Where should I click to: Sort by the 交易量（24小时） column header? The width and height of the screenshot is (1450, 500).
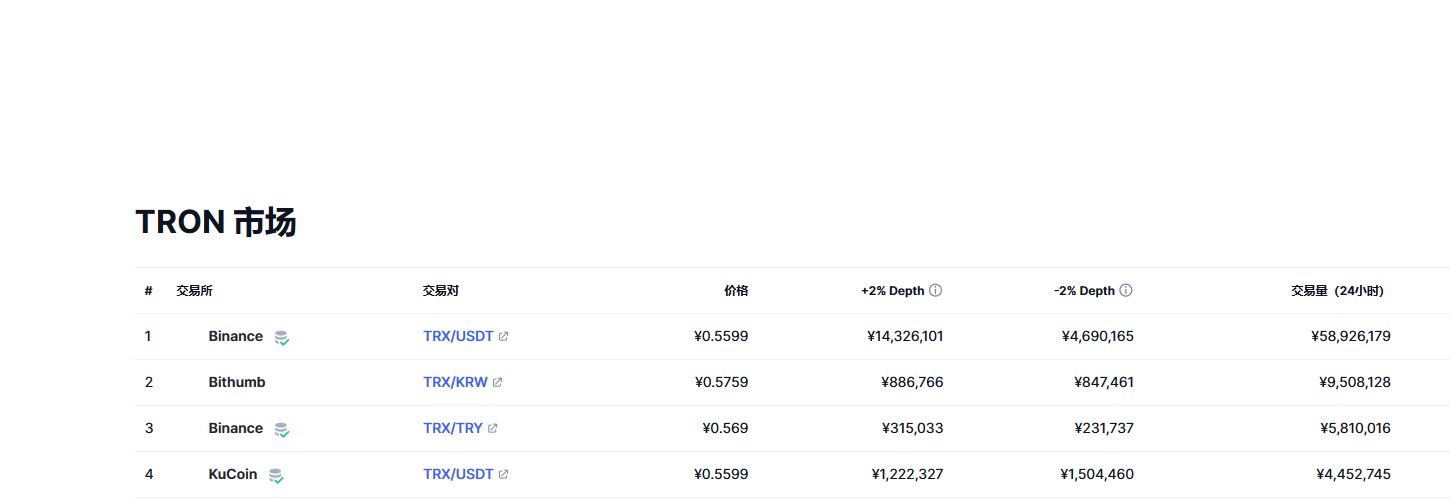(x=1337, y=291)
